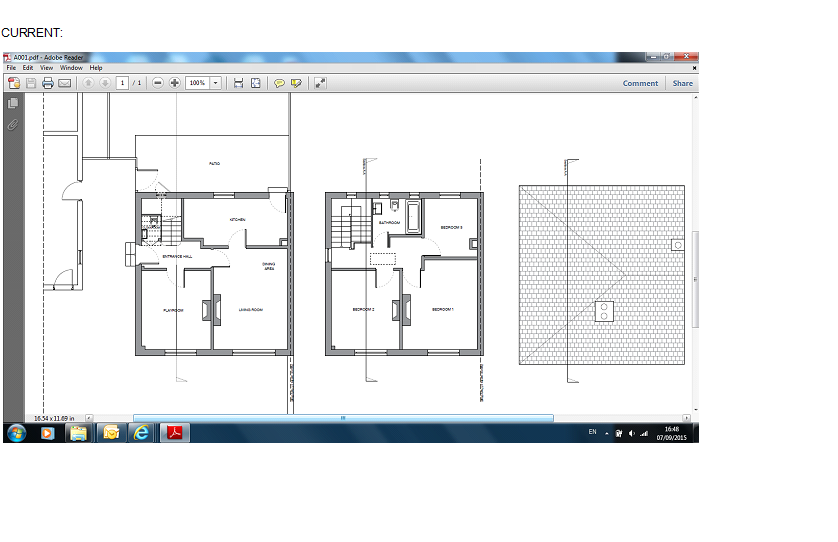The height and width of the screenshot is (542, 838).
Task: Click the email envelope icon
Action: tap(64, 83)
